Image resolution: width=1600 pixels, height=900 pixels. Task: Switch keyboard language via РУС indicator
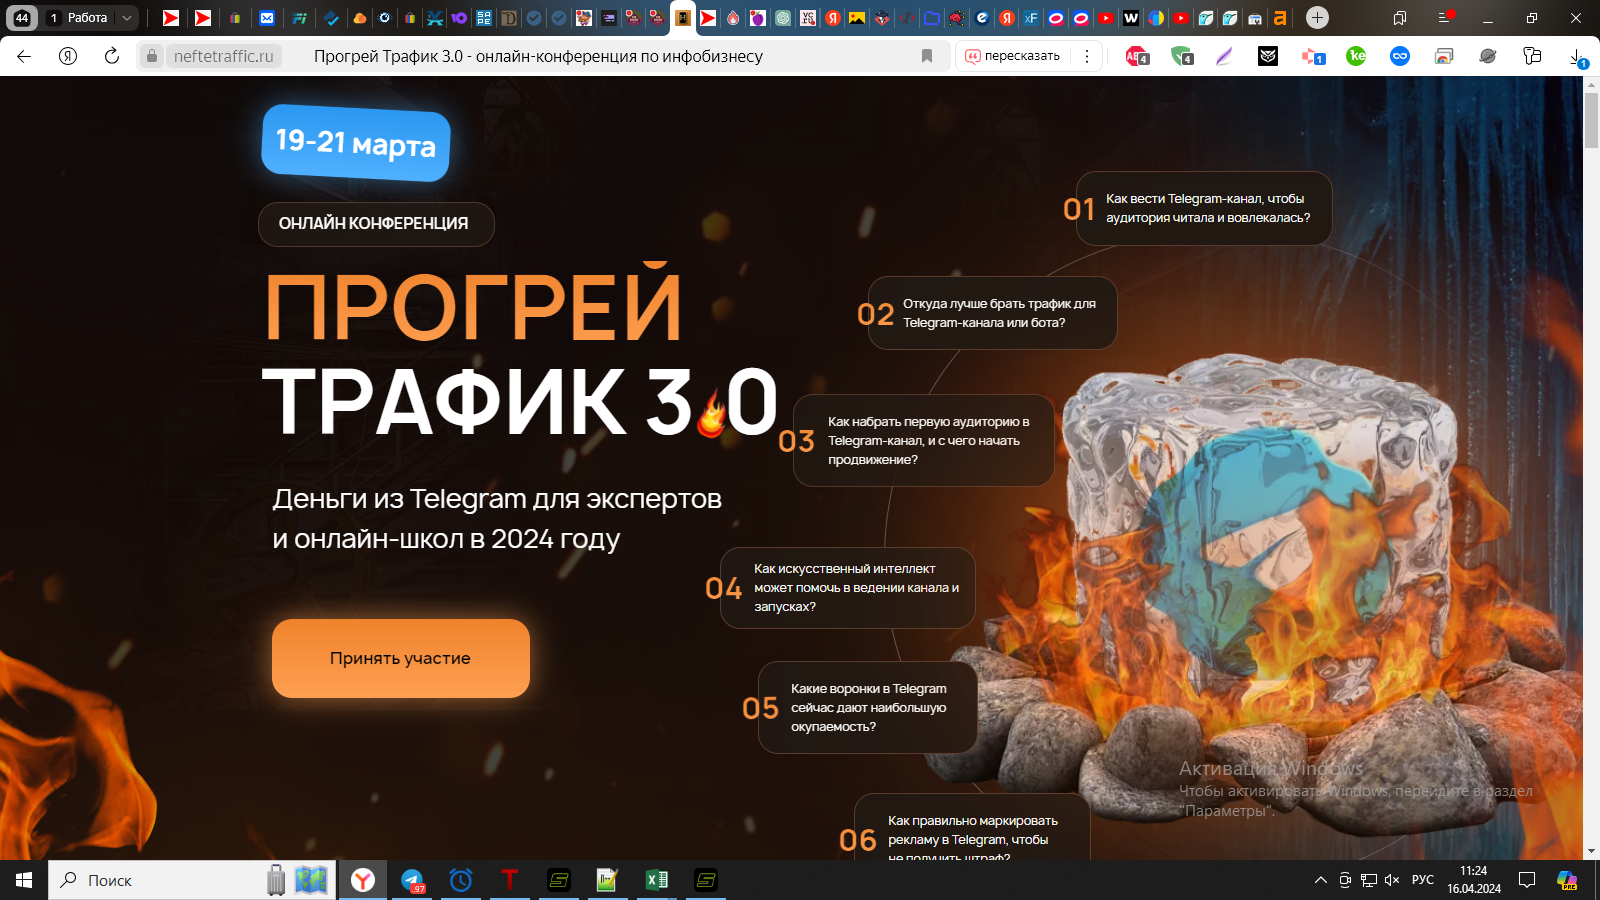[1422, 880]
